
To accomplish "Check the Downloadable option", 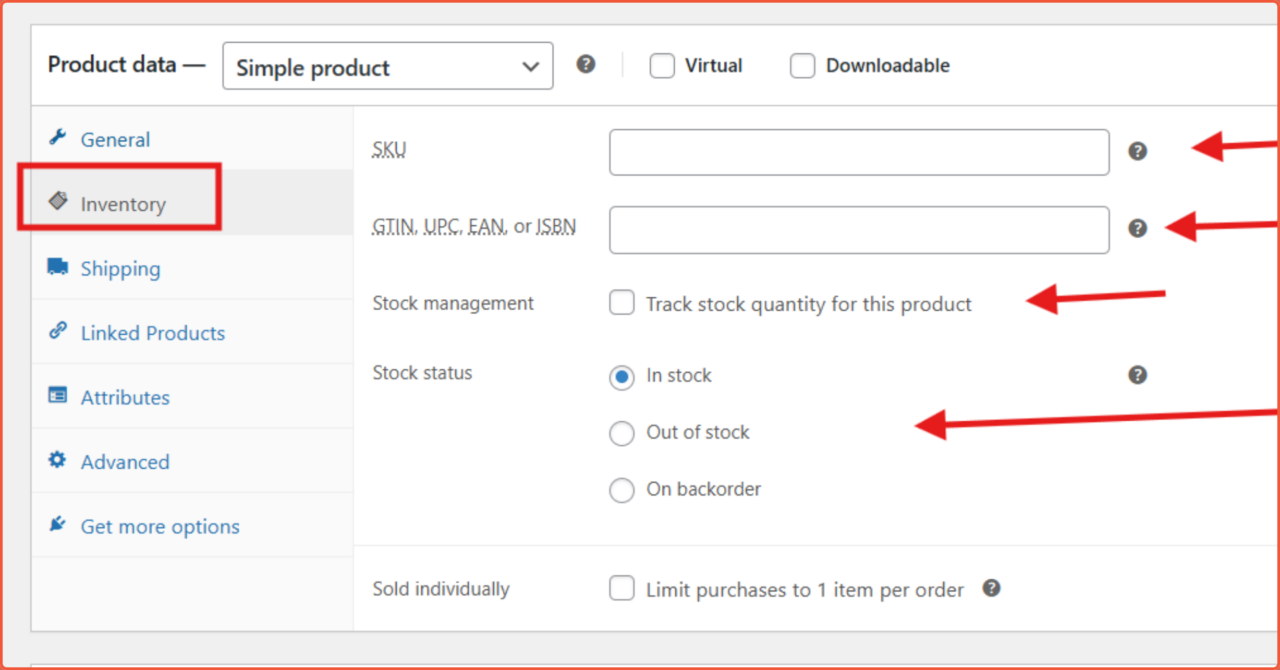I will click(x=802, y=65).
